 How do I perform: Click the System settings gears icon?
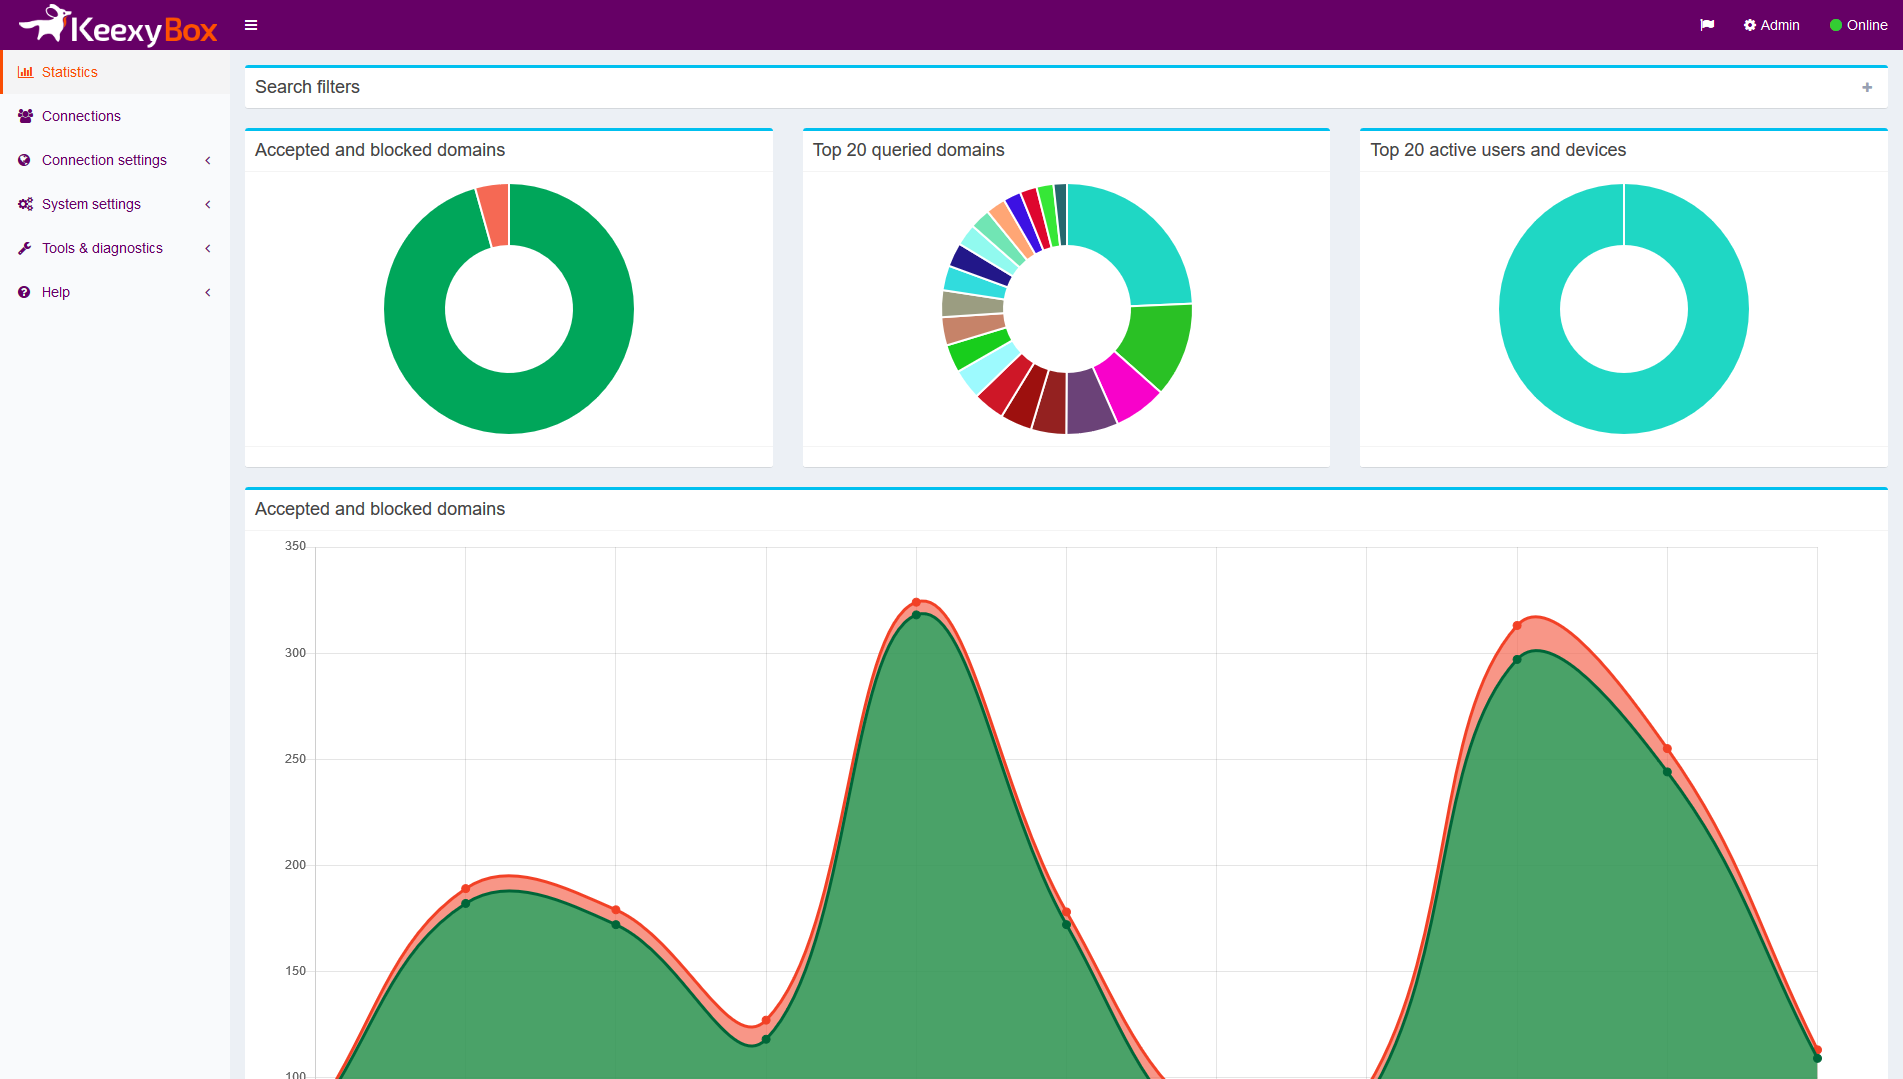tap(25, 204)
